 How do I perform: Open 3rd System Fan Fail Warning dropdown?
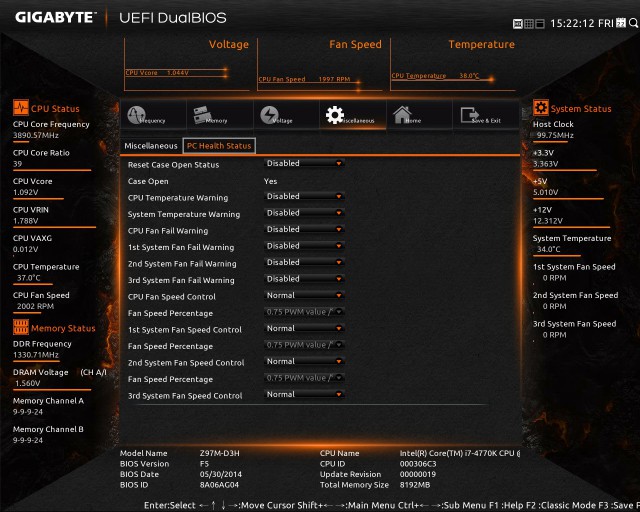click(x=304, y=279)
